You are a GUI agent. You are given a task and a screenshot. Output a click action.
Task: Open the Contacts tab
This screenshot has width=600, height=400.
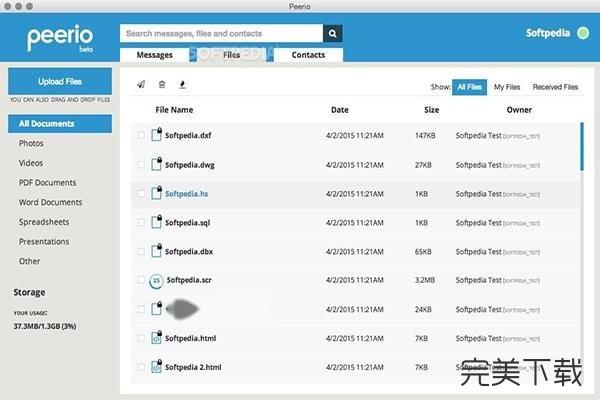tap(308, 55)
